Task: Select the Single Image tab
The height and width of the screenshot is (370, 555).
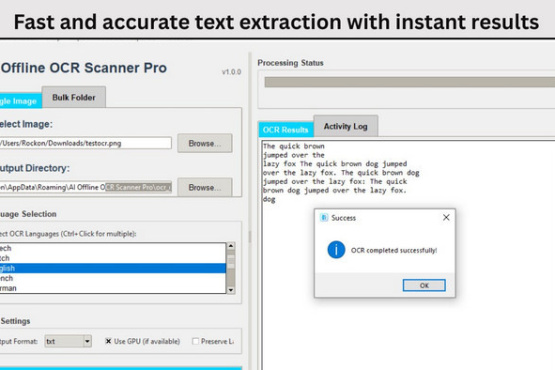Action: [20, 101]
